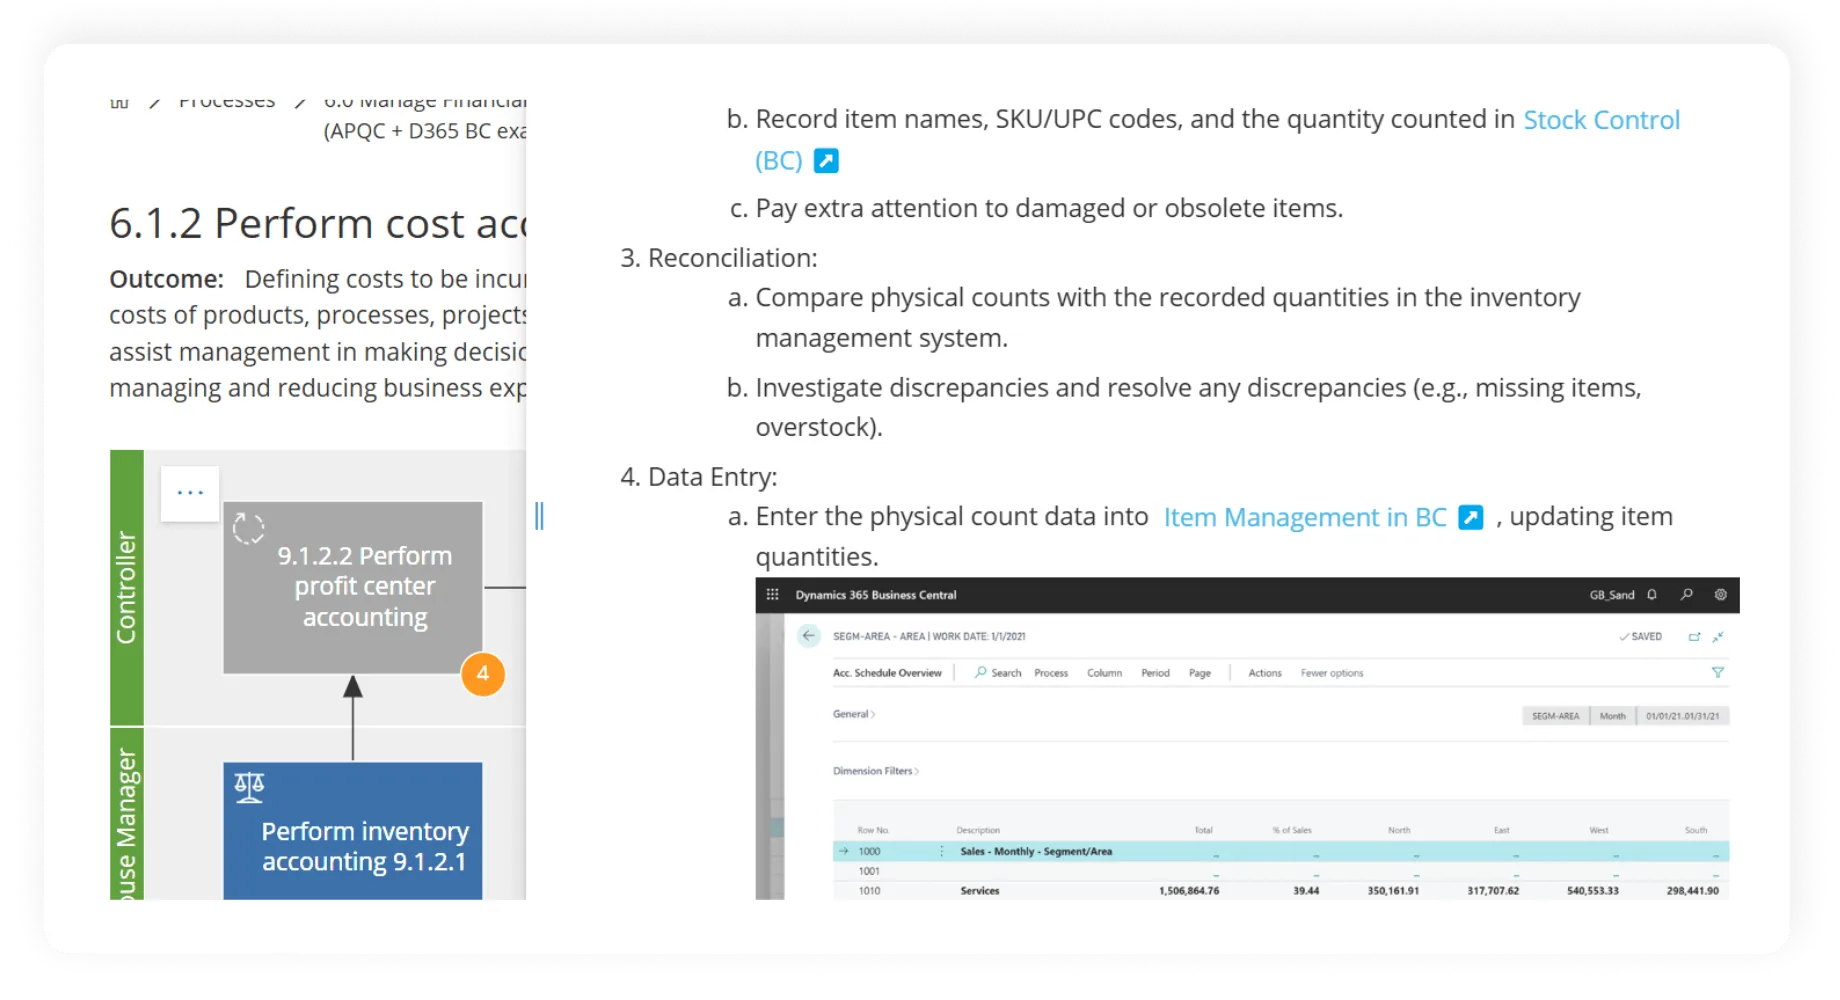Open the Column menu
1840x1000 pixels.
[1104, 673]
